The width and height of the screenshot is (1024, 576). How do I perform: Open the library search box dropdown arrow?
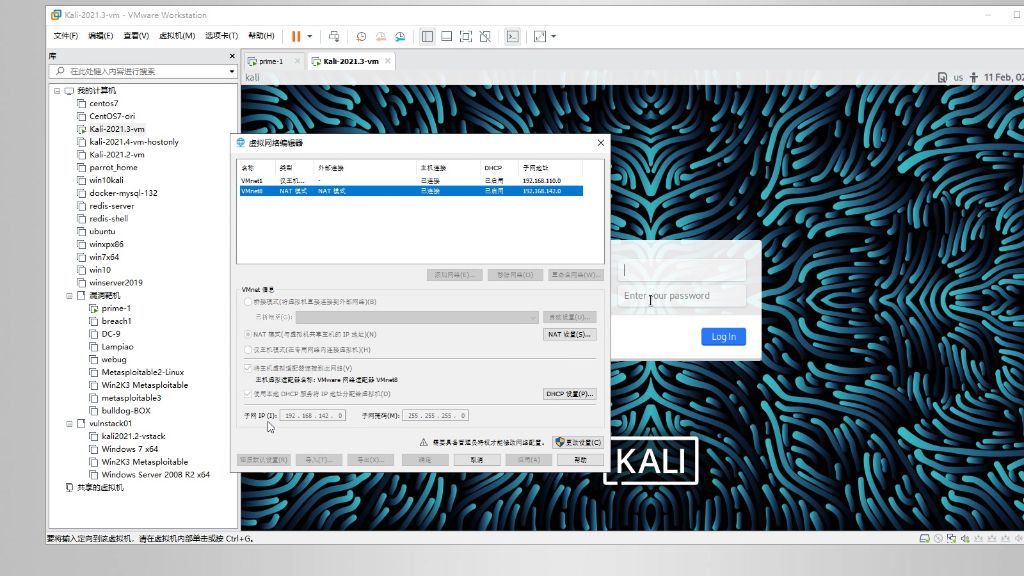(x=232, y=71)
